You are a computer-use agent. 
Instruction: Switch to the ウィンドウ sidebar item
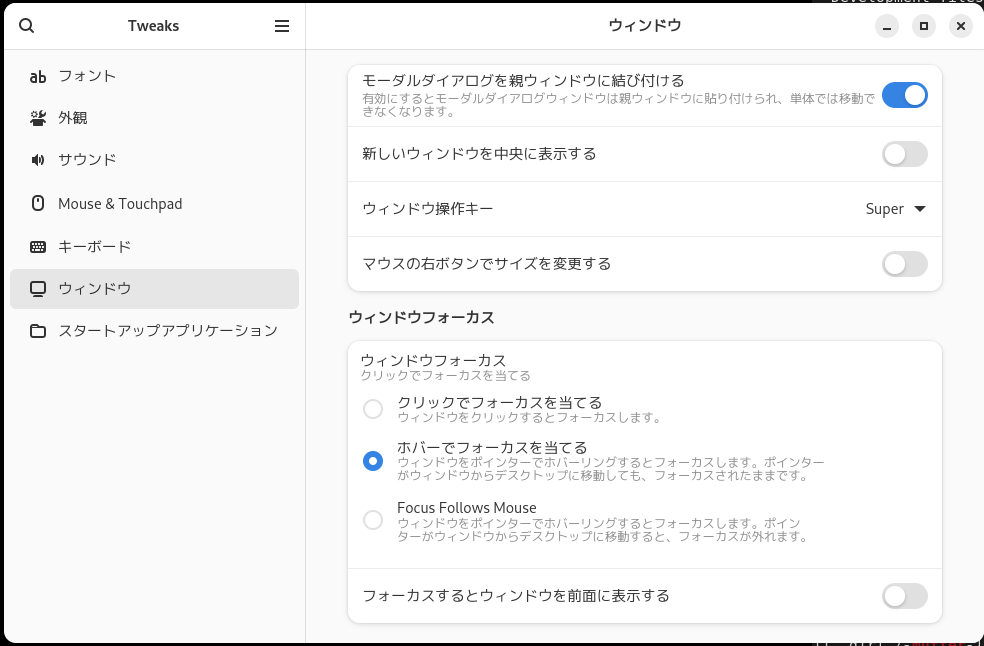click(x=154, y=289)
